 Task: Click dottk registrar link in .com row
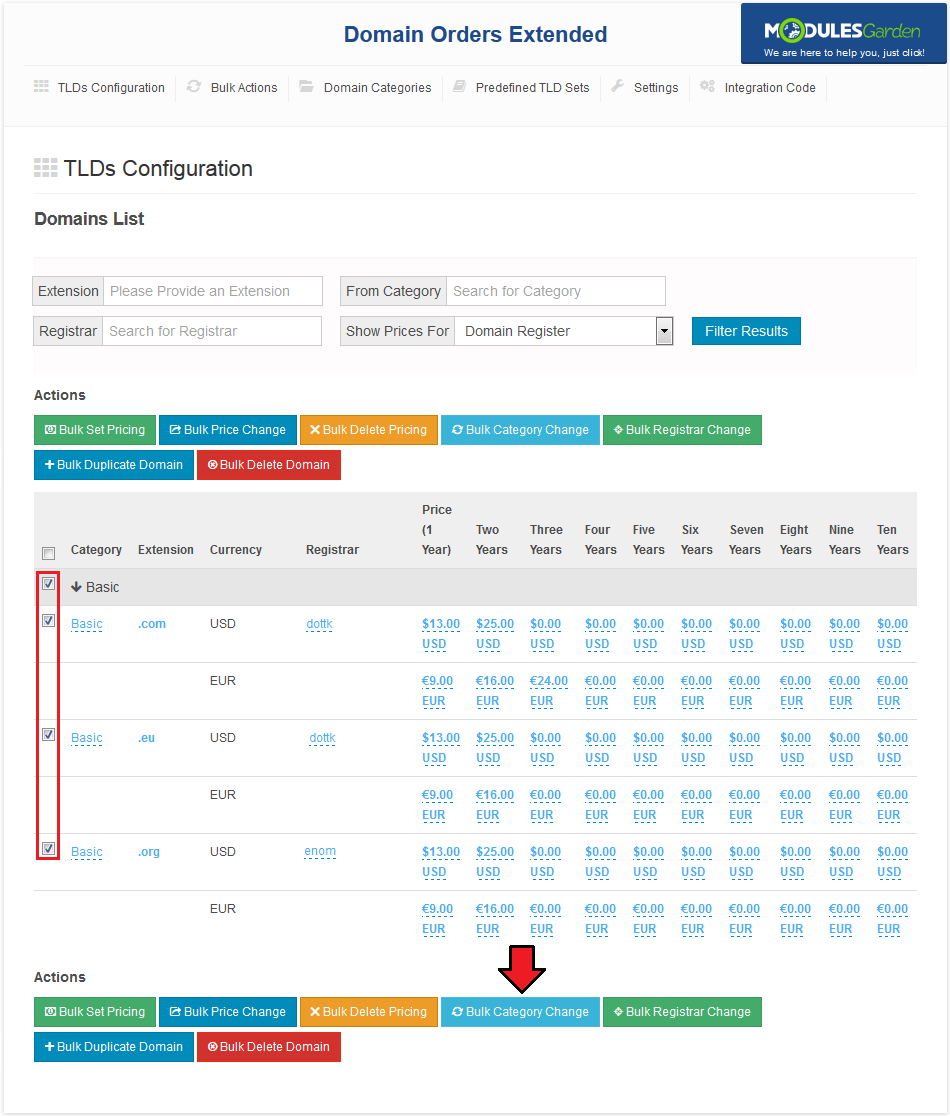pyautogui.click(x=320, y=624)
